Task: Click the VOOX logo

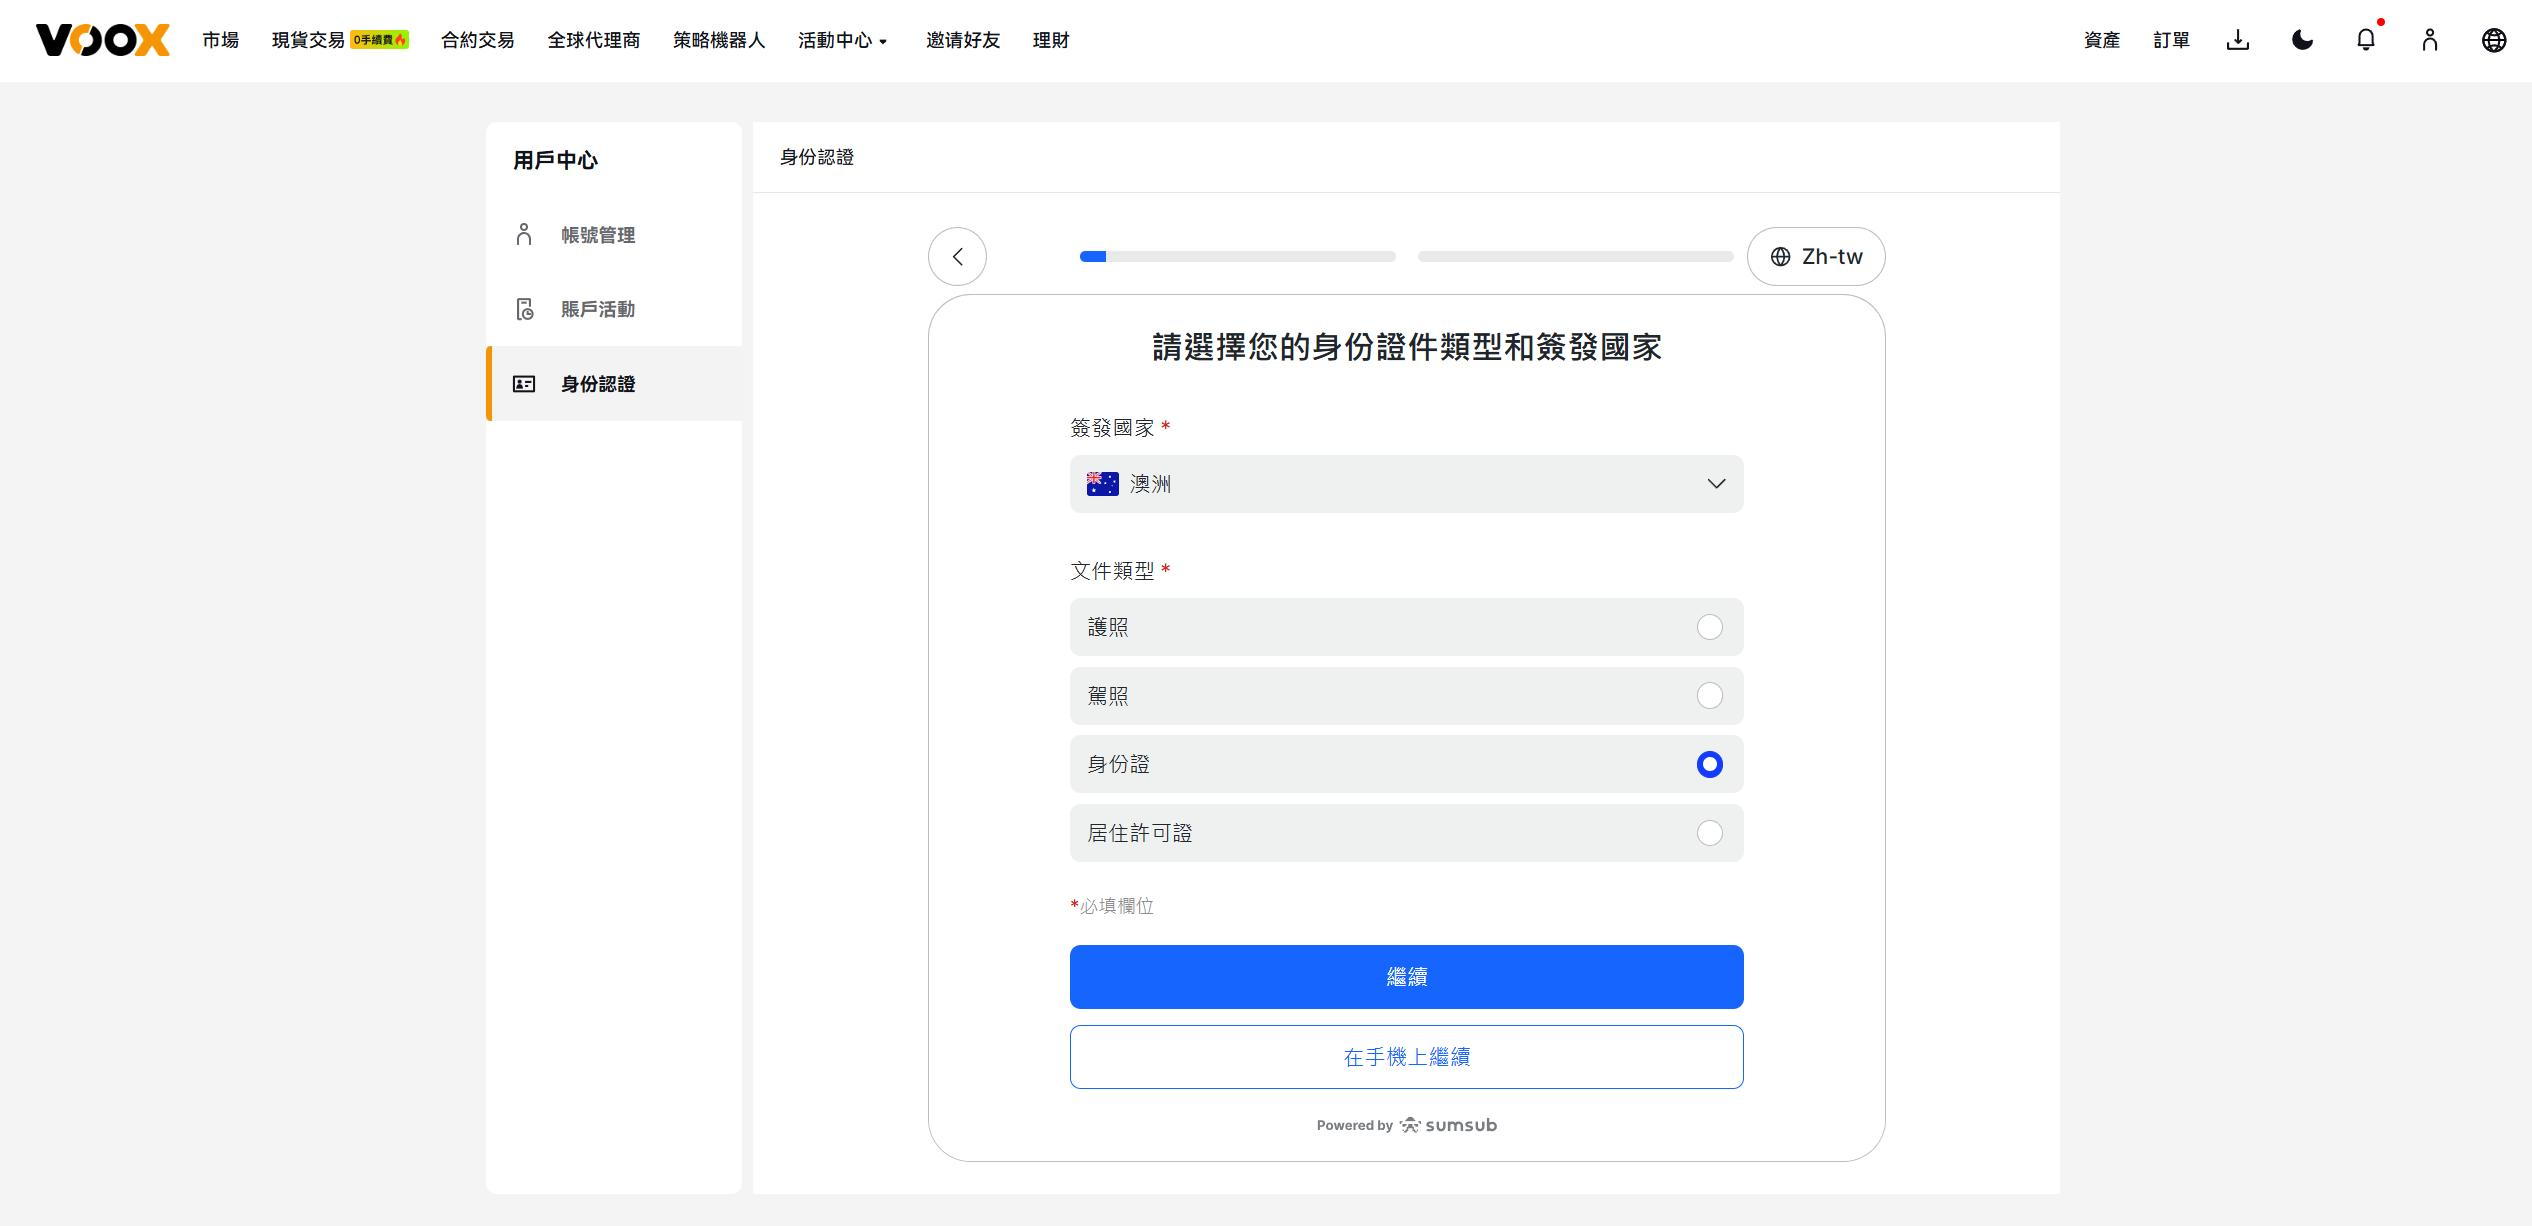Action: click(103, 40)
